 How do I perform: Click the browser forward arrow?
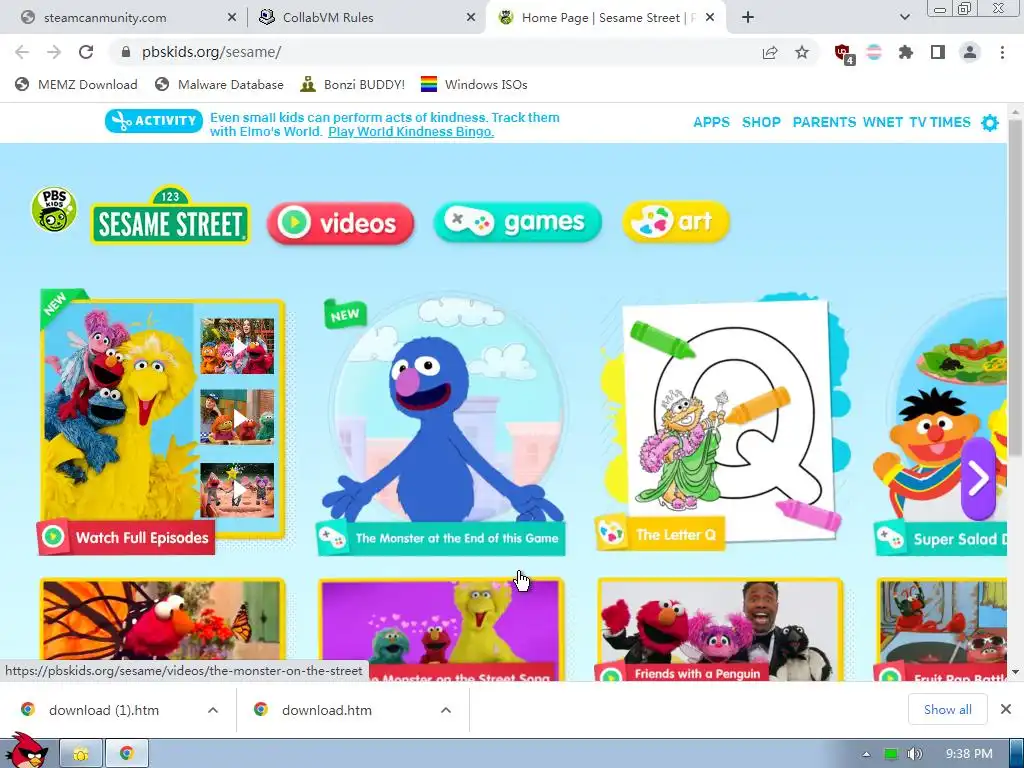54,52
